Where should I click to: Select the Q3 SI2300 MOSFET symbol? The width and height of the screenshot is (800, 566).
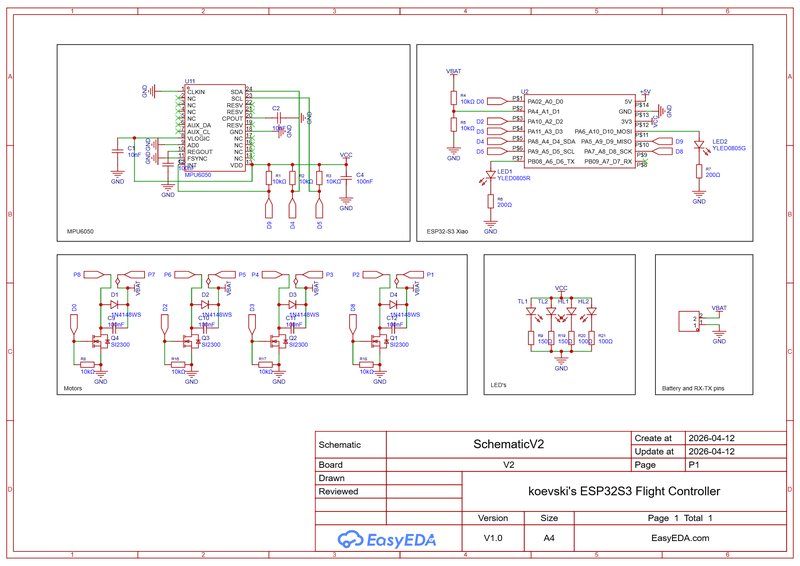click(191, 340)
